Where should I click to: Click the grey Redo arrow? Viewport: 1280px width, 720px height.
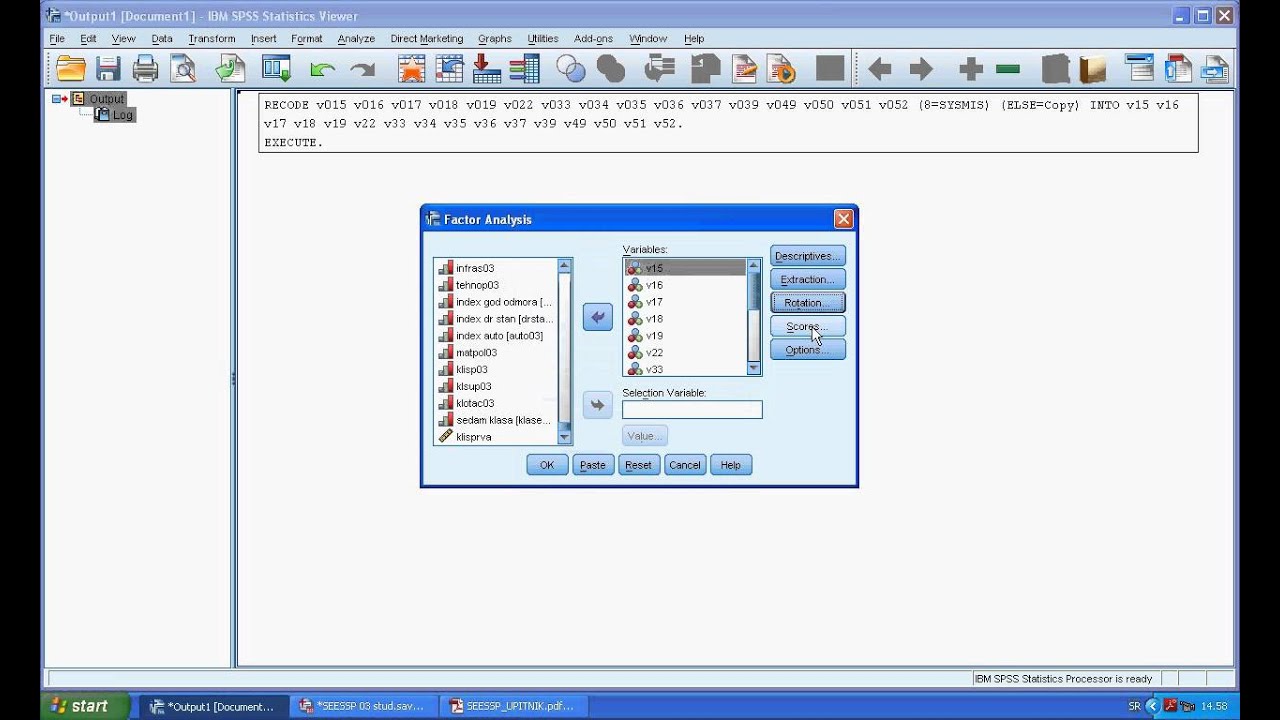click(x=362, y=69)
